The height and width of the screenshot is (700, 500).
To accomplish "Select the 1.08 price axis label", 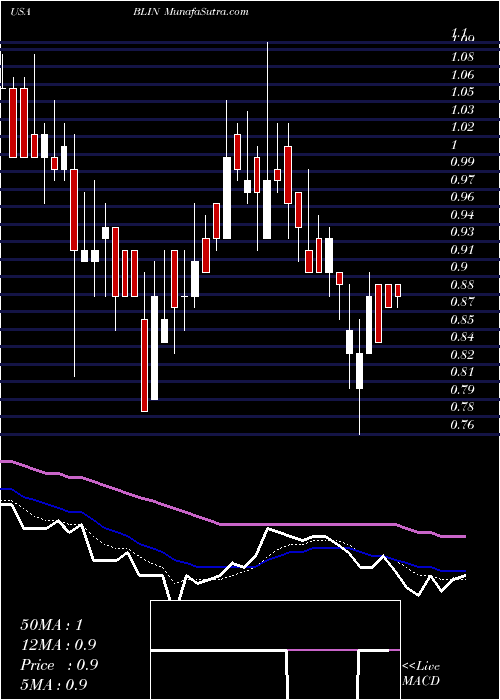I will 462,57.
